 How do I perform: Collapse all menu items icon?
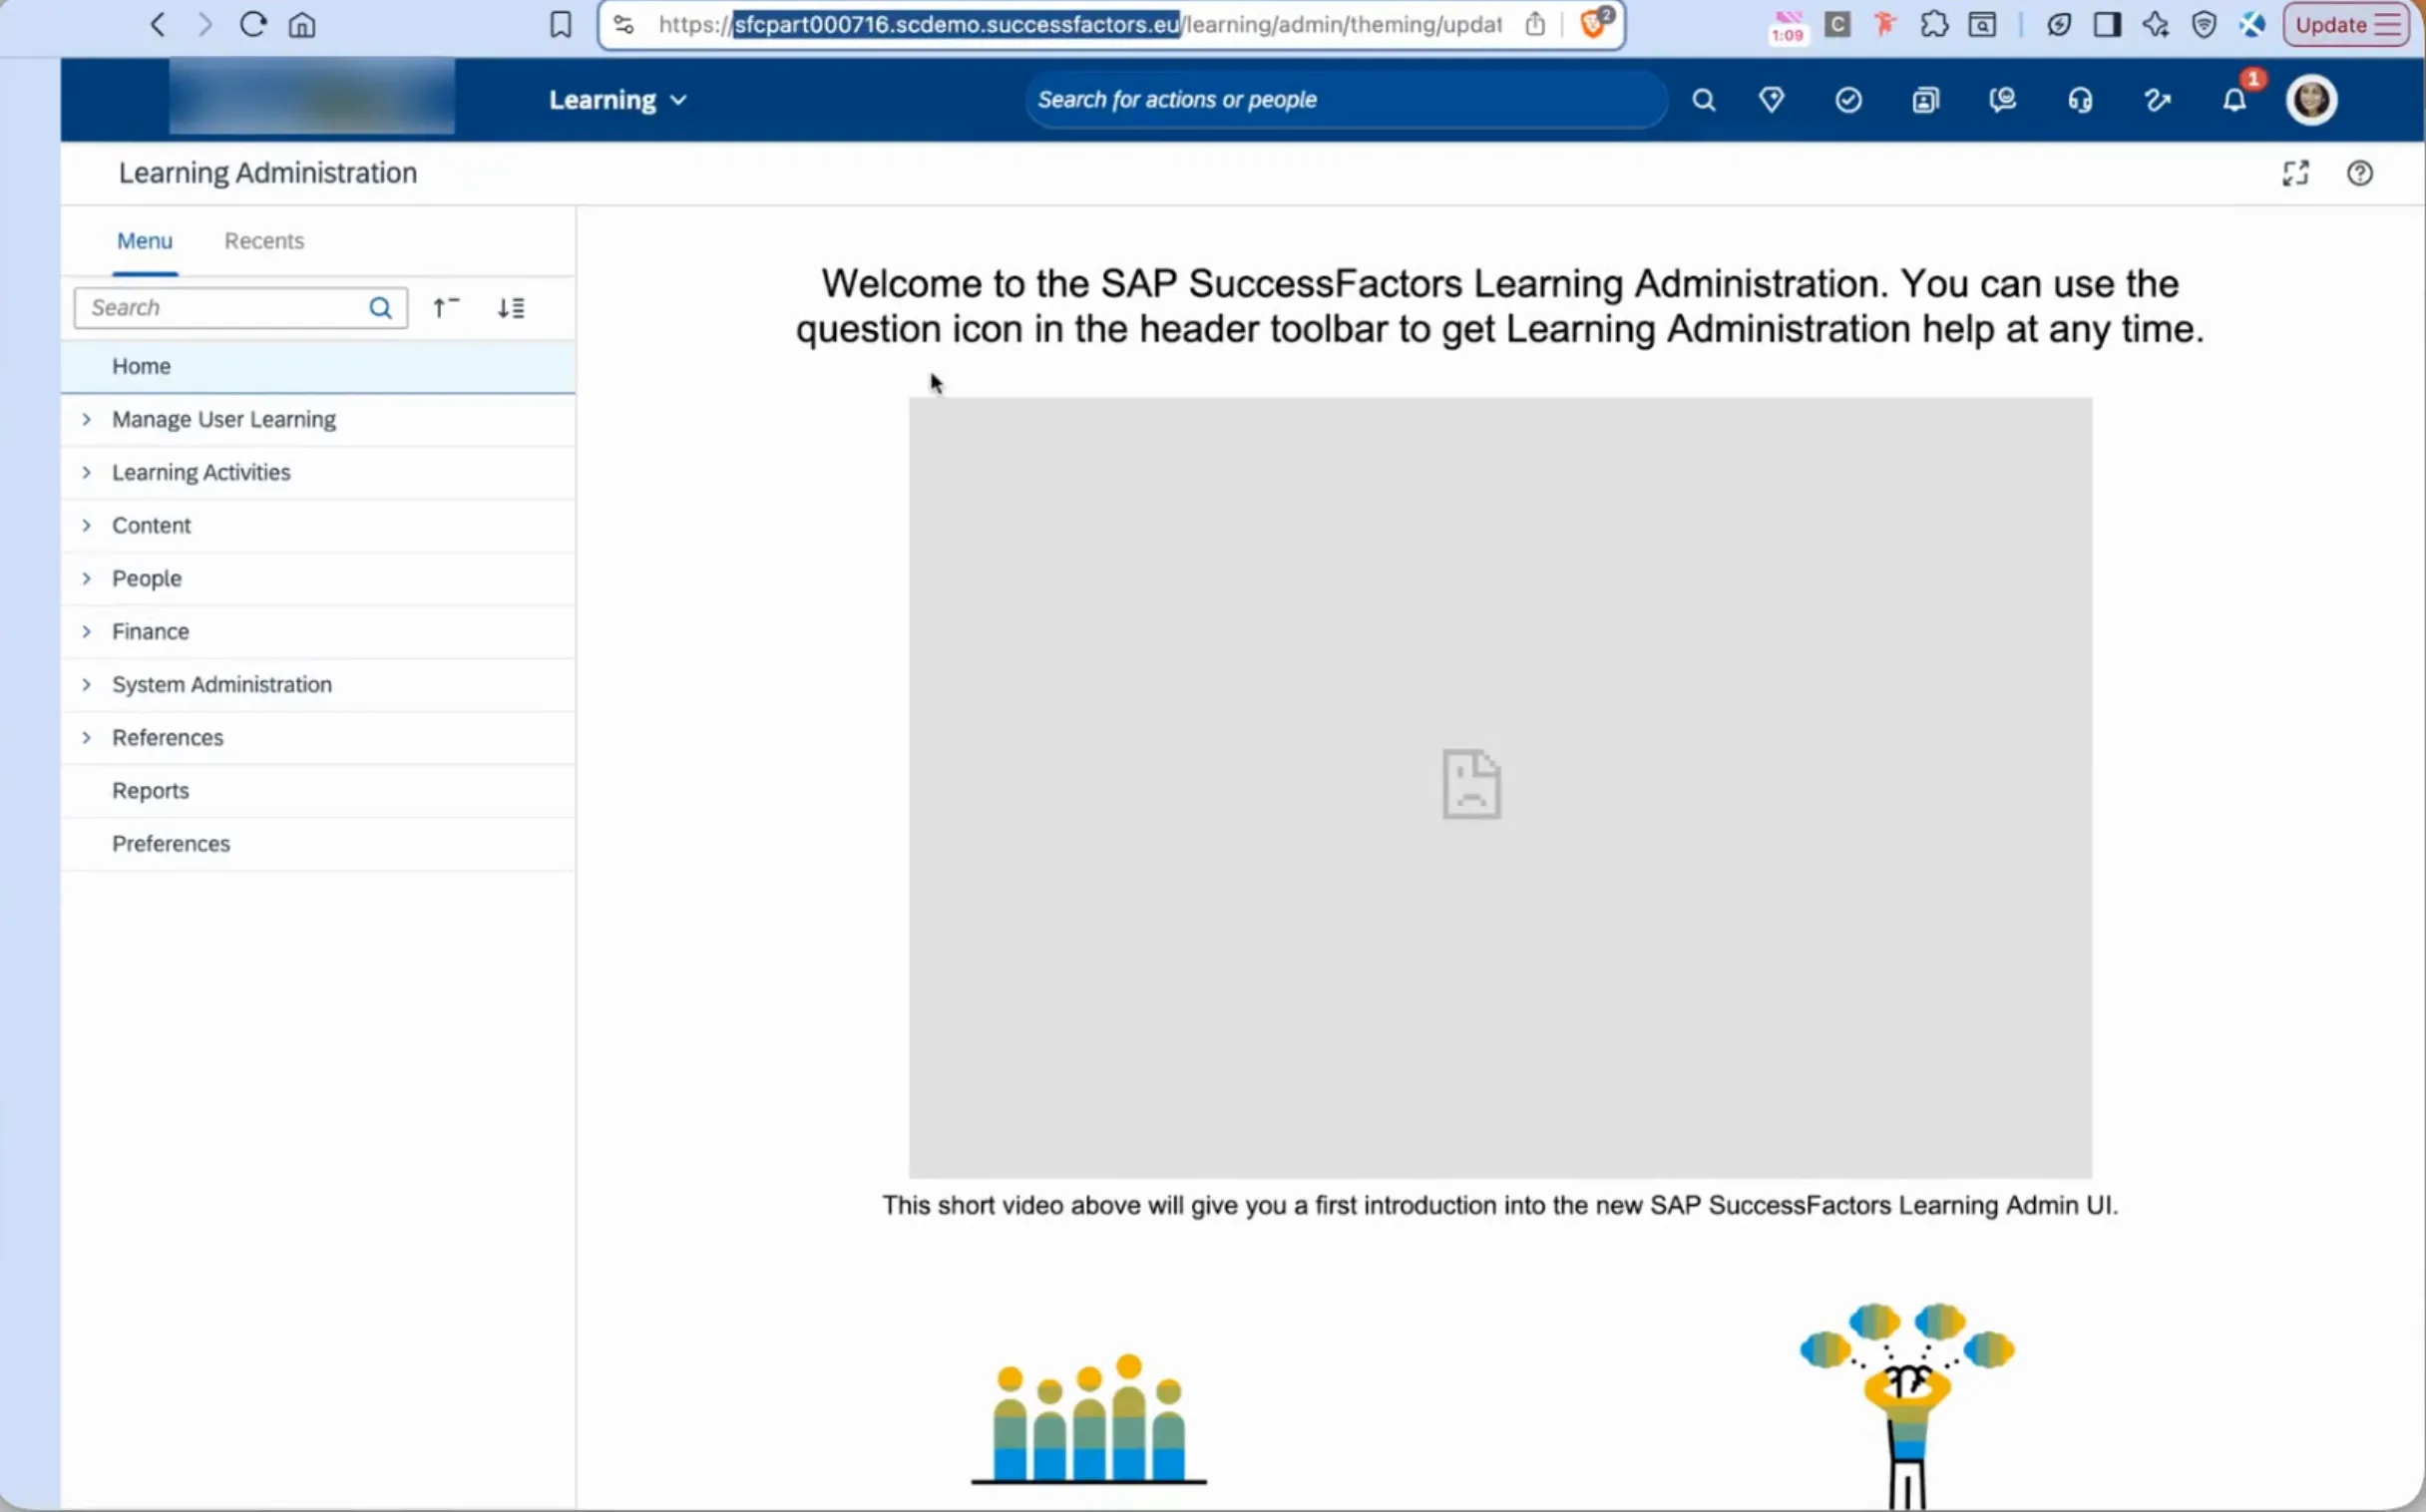(445, 307)
